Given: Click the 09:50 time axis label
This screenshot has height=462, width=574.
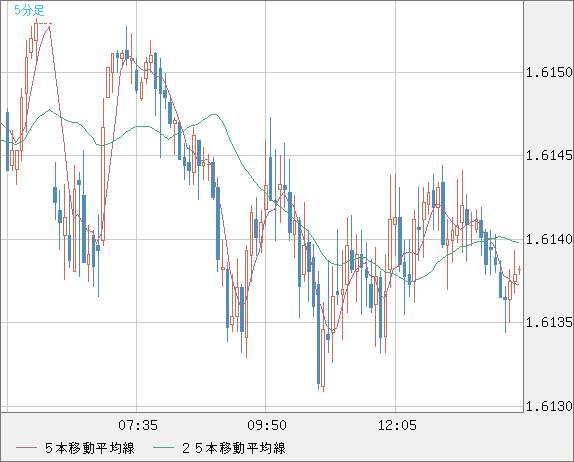Looking at the screenshot, I should coord(267,425).
